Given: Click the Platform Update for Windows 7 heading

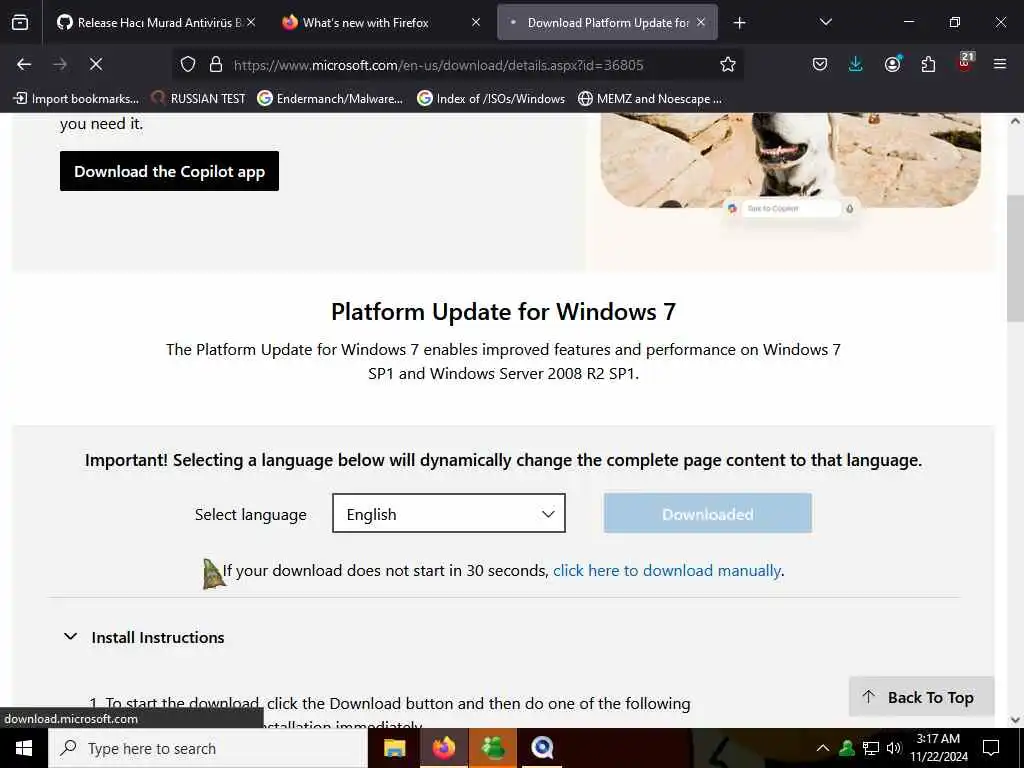Looking at the screenshot, I should pyautogui.click(x=503, y=312).
